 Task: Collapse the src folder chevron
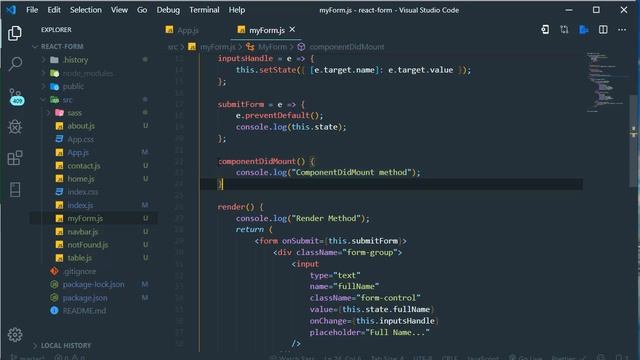click(43, 100)
